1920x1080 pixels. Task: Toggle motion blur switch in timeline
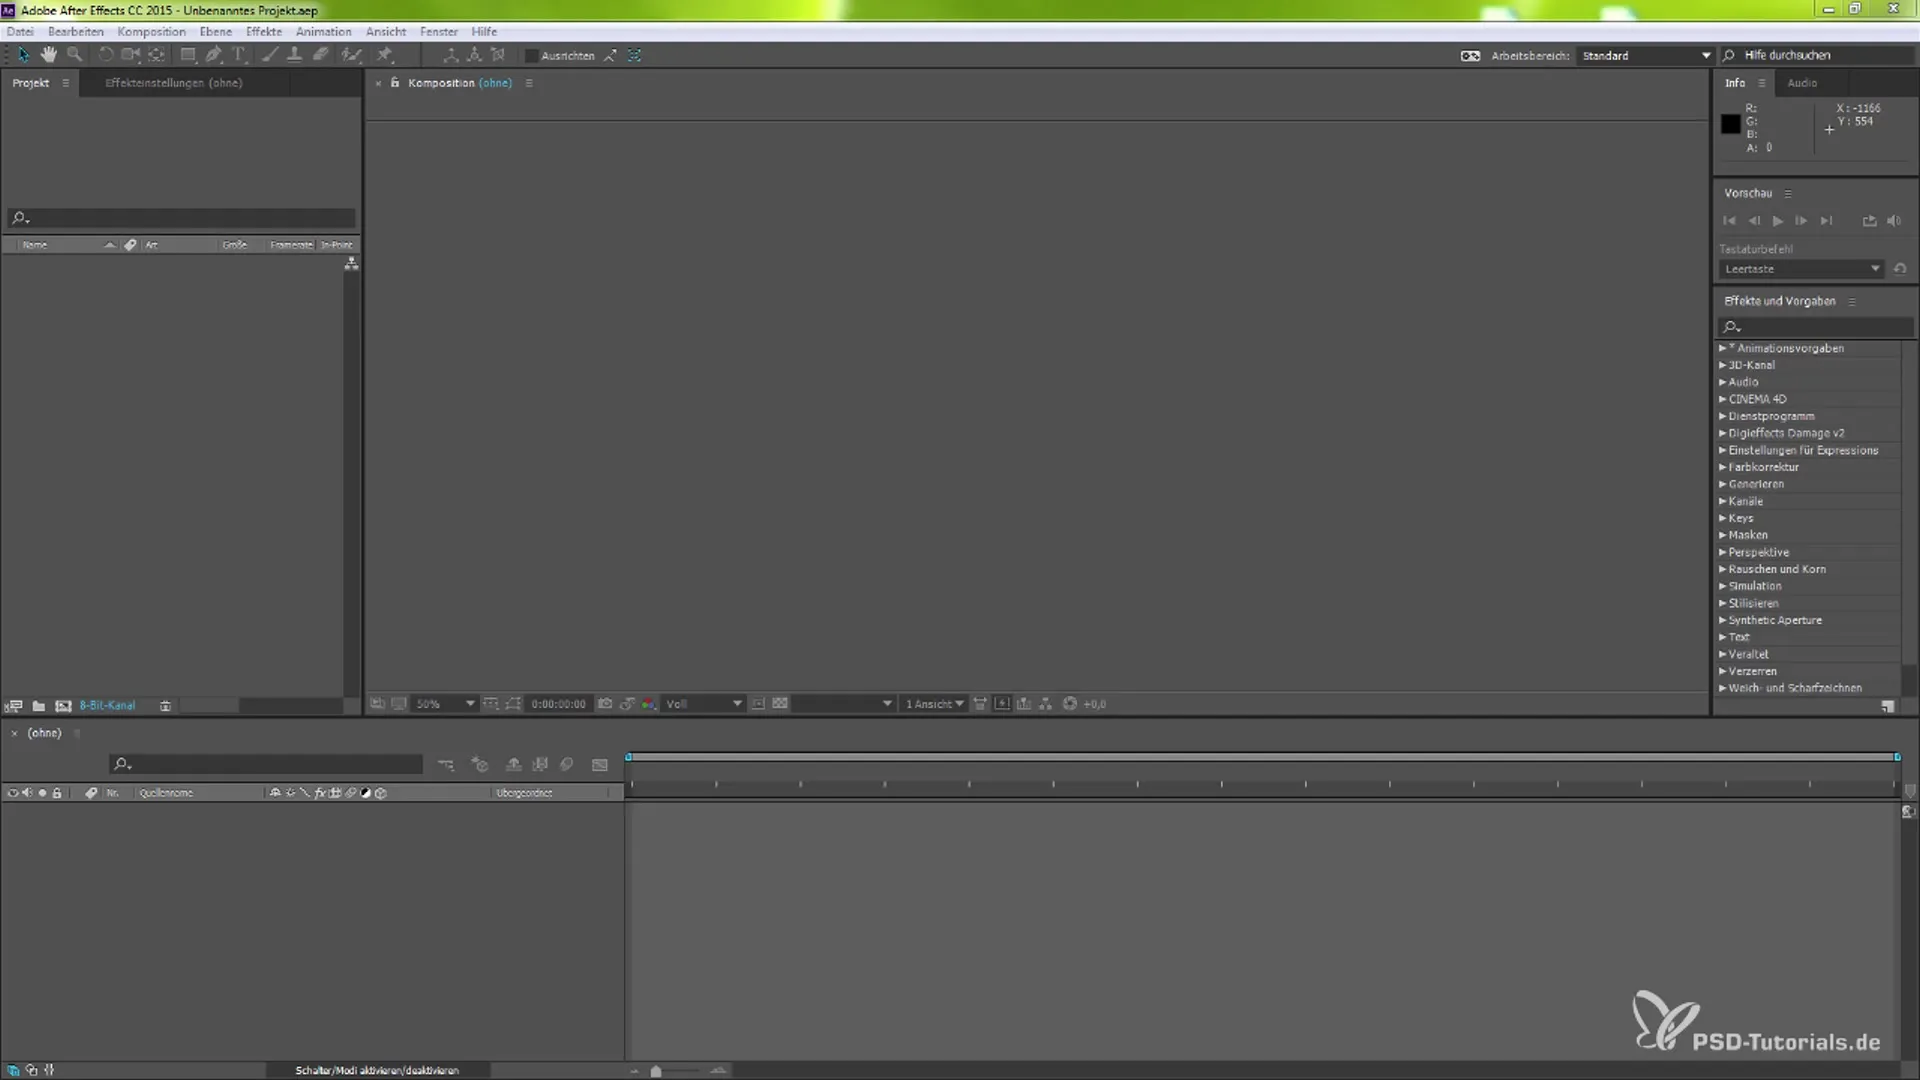567,765
